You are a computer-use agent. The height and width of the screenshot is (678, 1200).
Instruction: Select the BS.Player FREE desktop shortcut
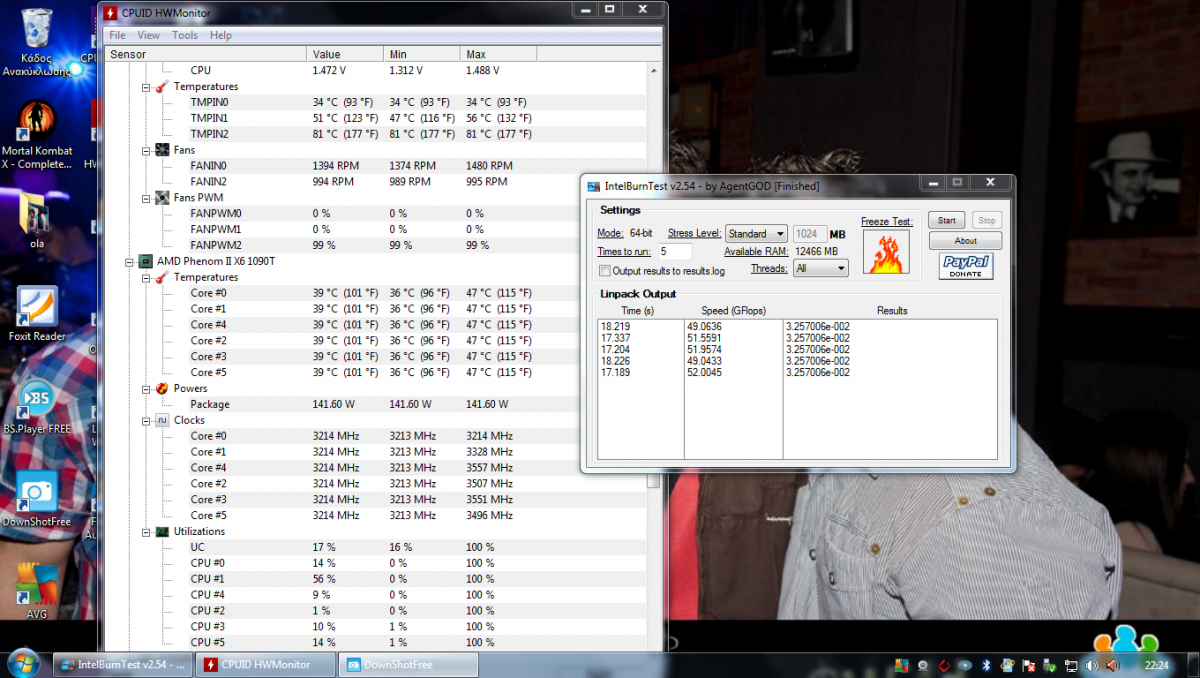(37, 407)
